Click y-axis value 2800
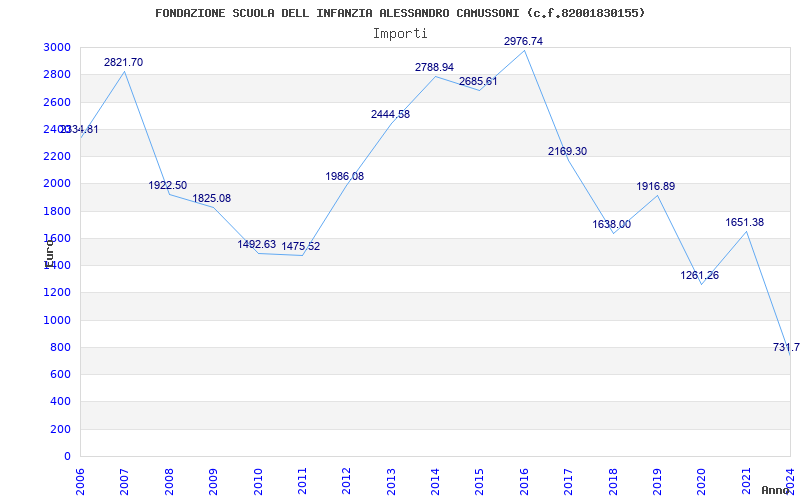The width and height of the screenshot is (800, 500). pyautogui.click(x=57, y=74)
